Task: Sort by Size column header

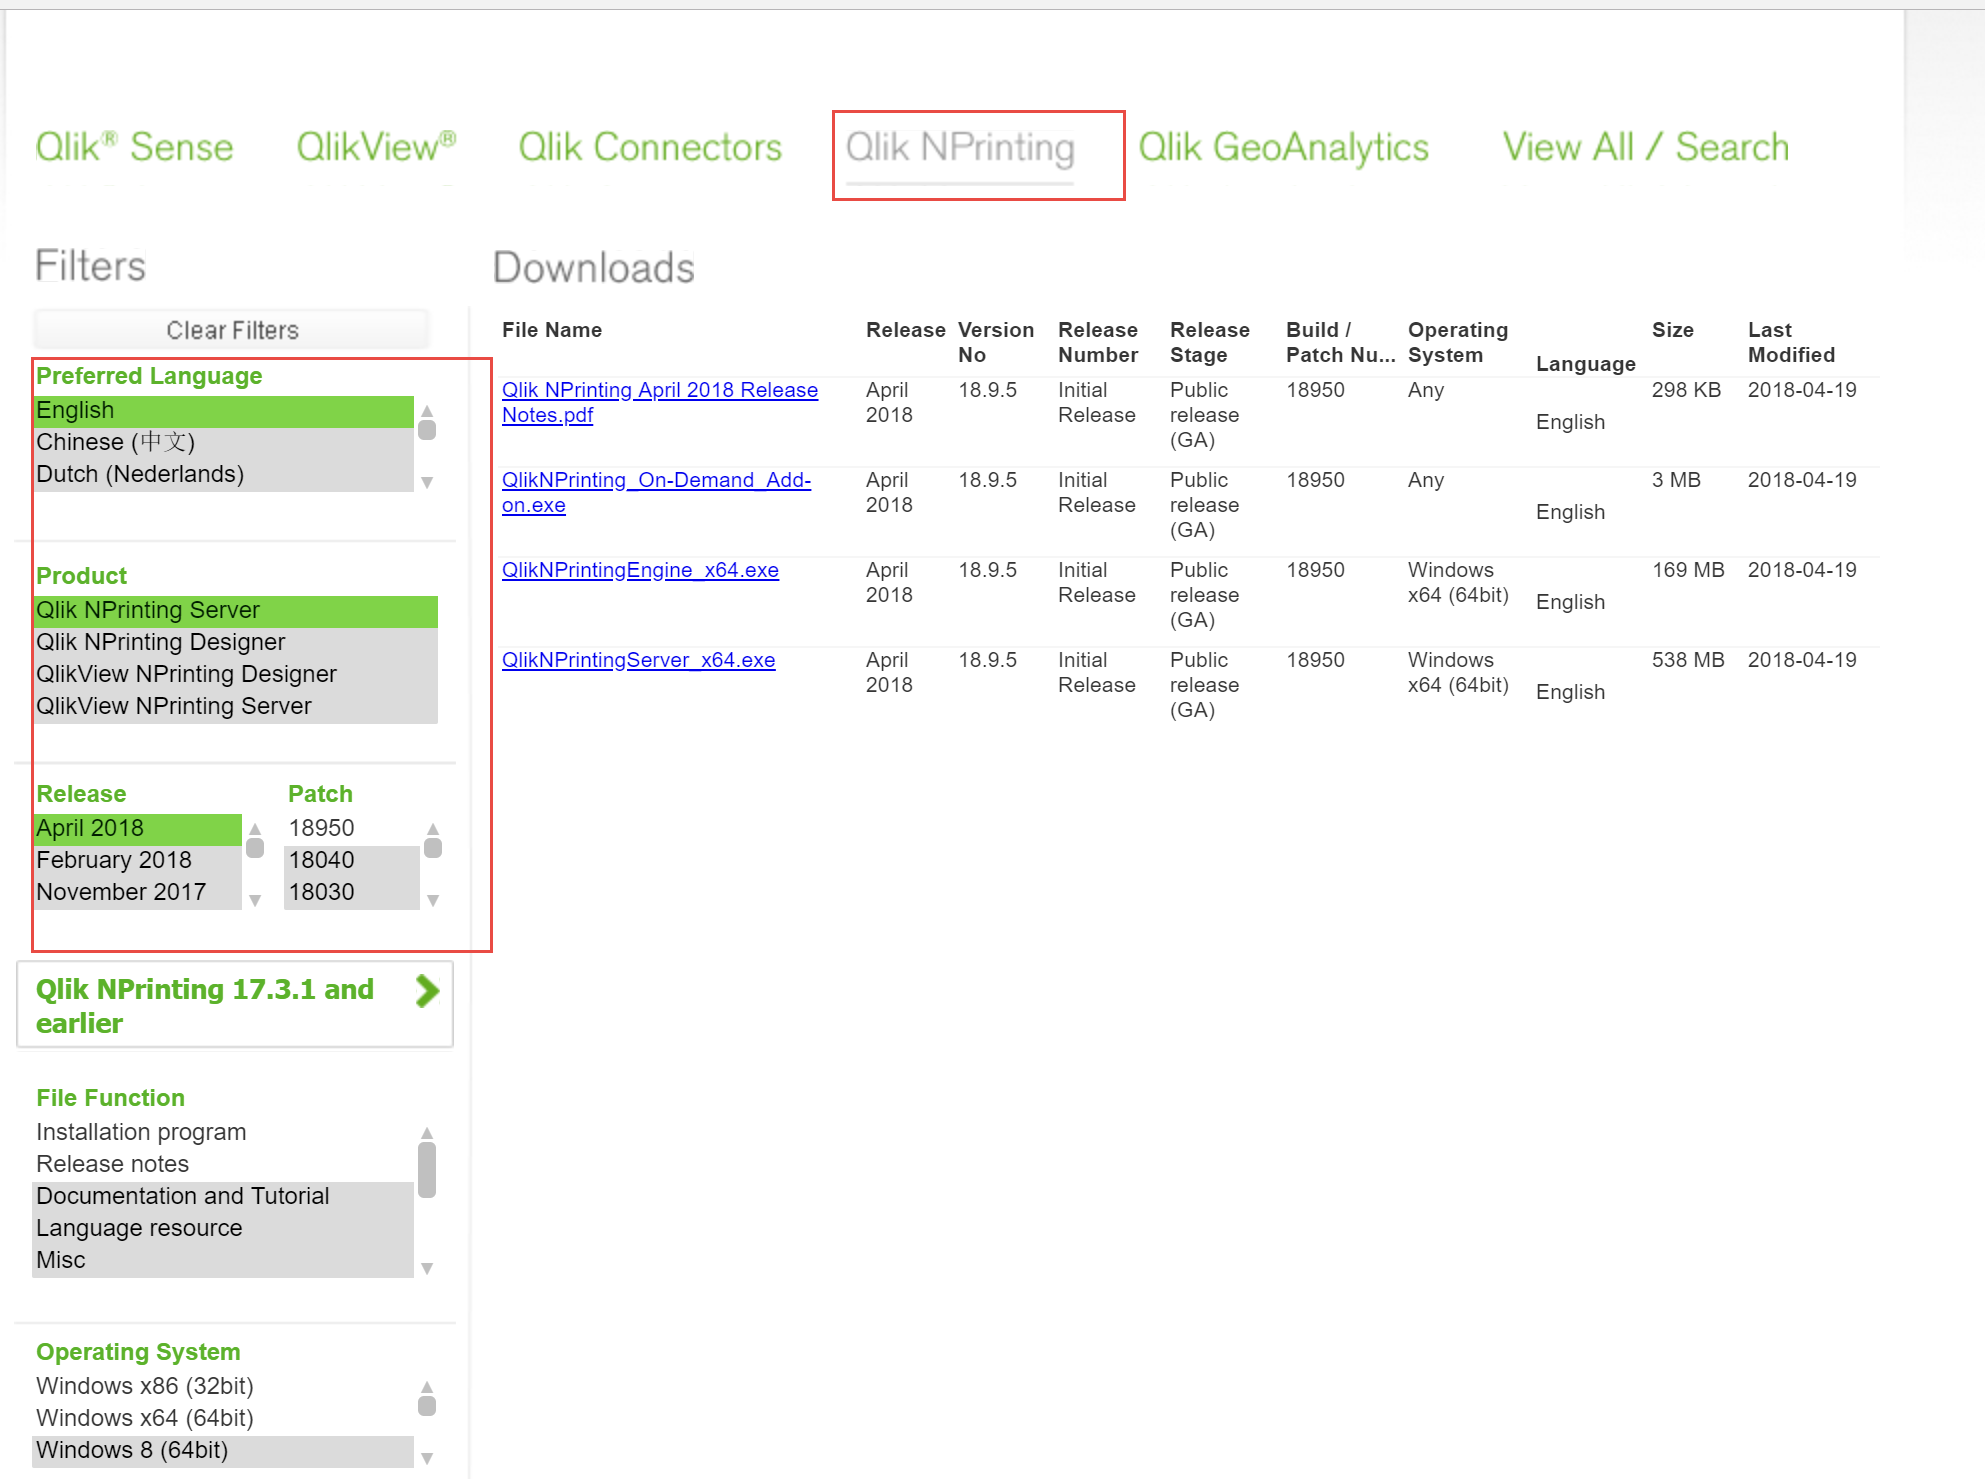Action: coord(1673,330)
